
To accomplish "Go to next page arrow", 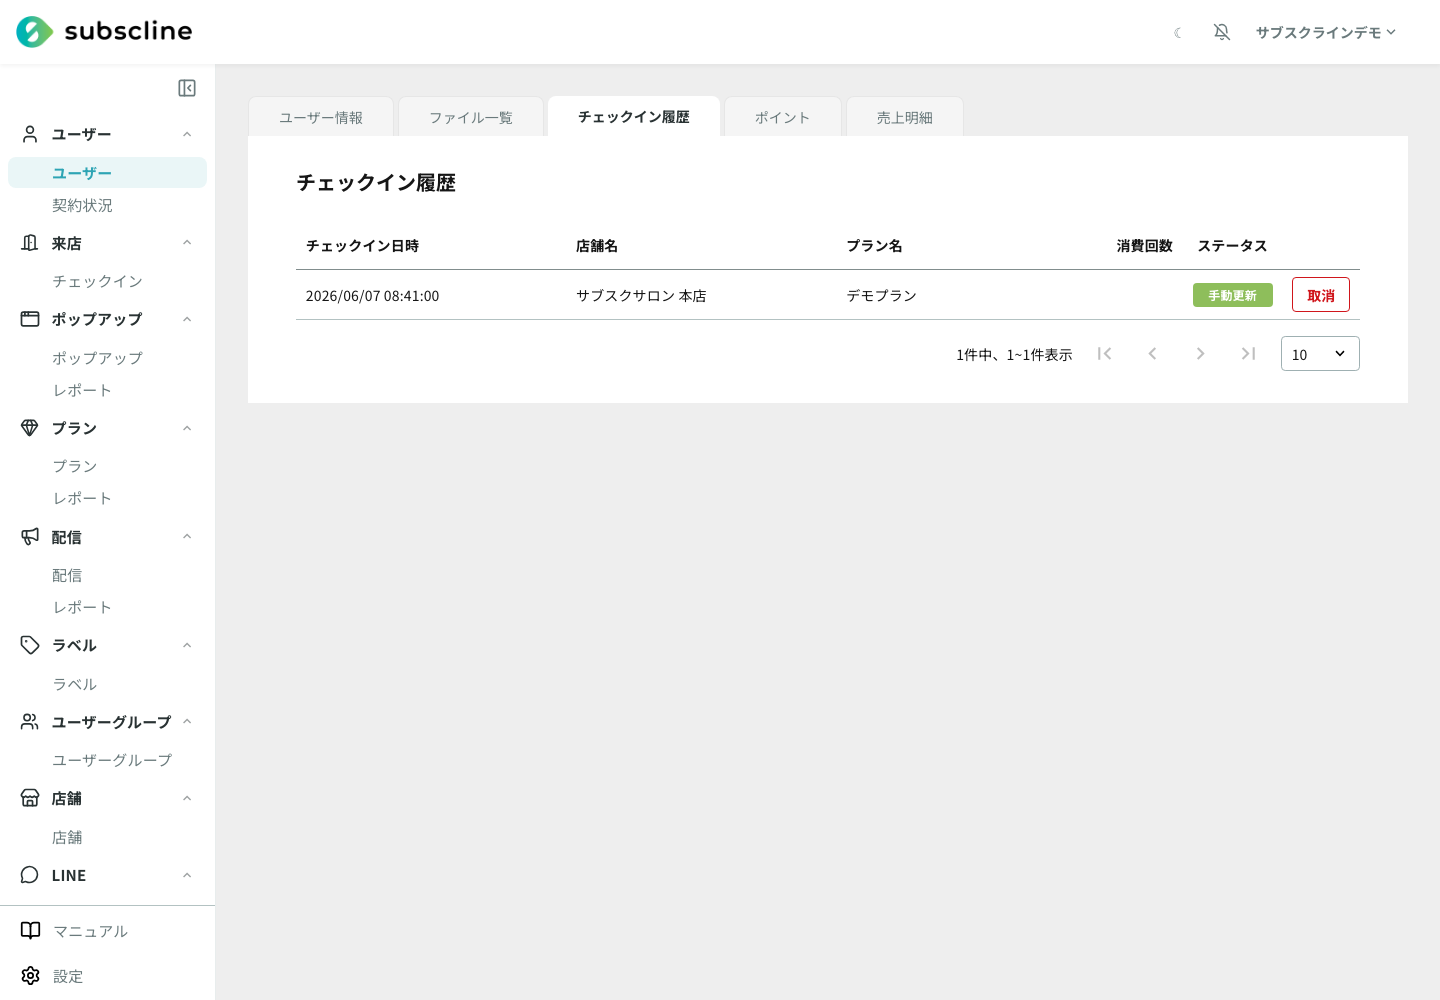I will pyautogui.click(x=1201, y=353).
